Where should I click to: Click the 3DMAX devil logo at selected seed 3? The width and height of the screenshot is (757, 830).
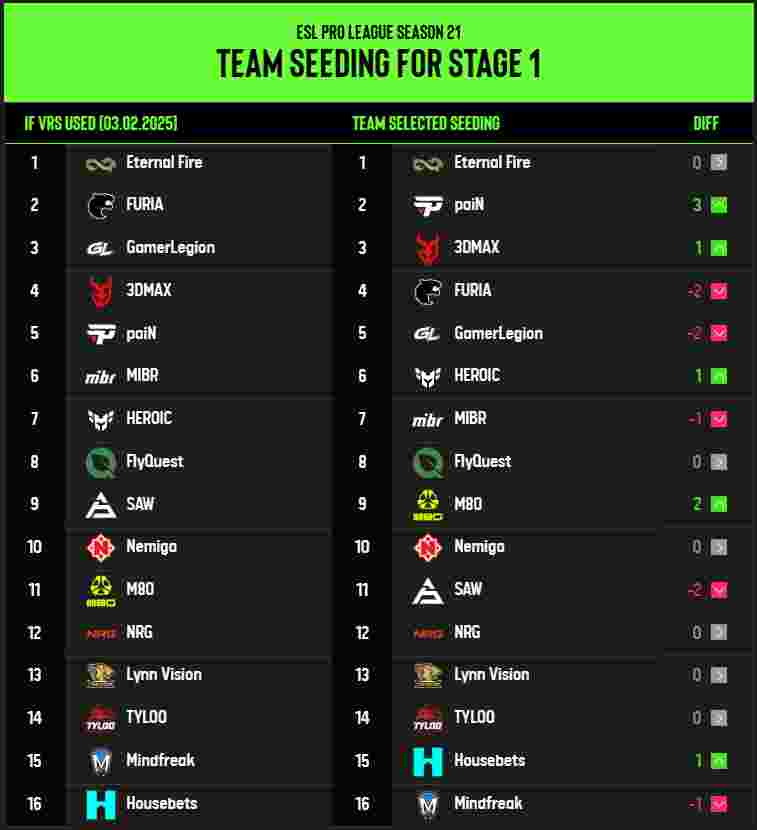pyautogui.click(x=428, y=248)
